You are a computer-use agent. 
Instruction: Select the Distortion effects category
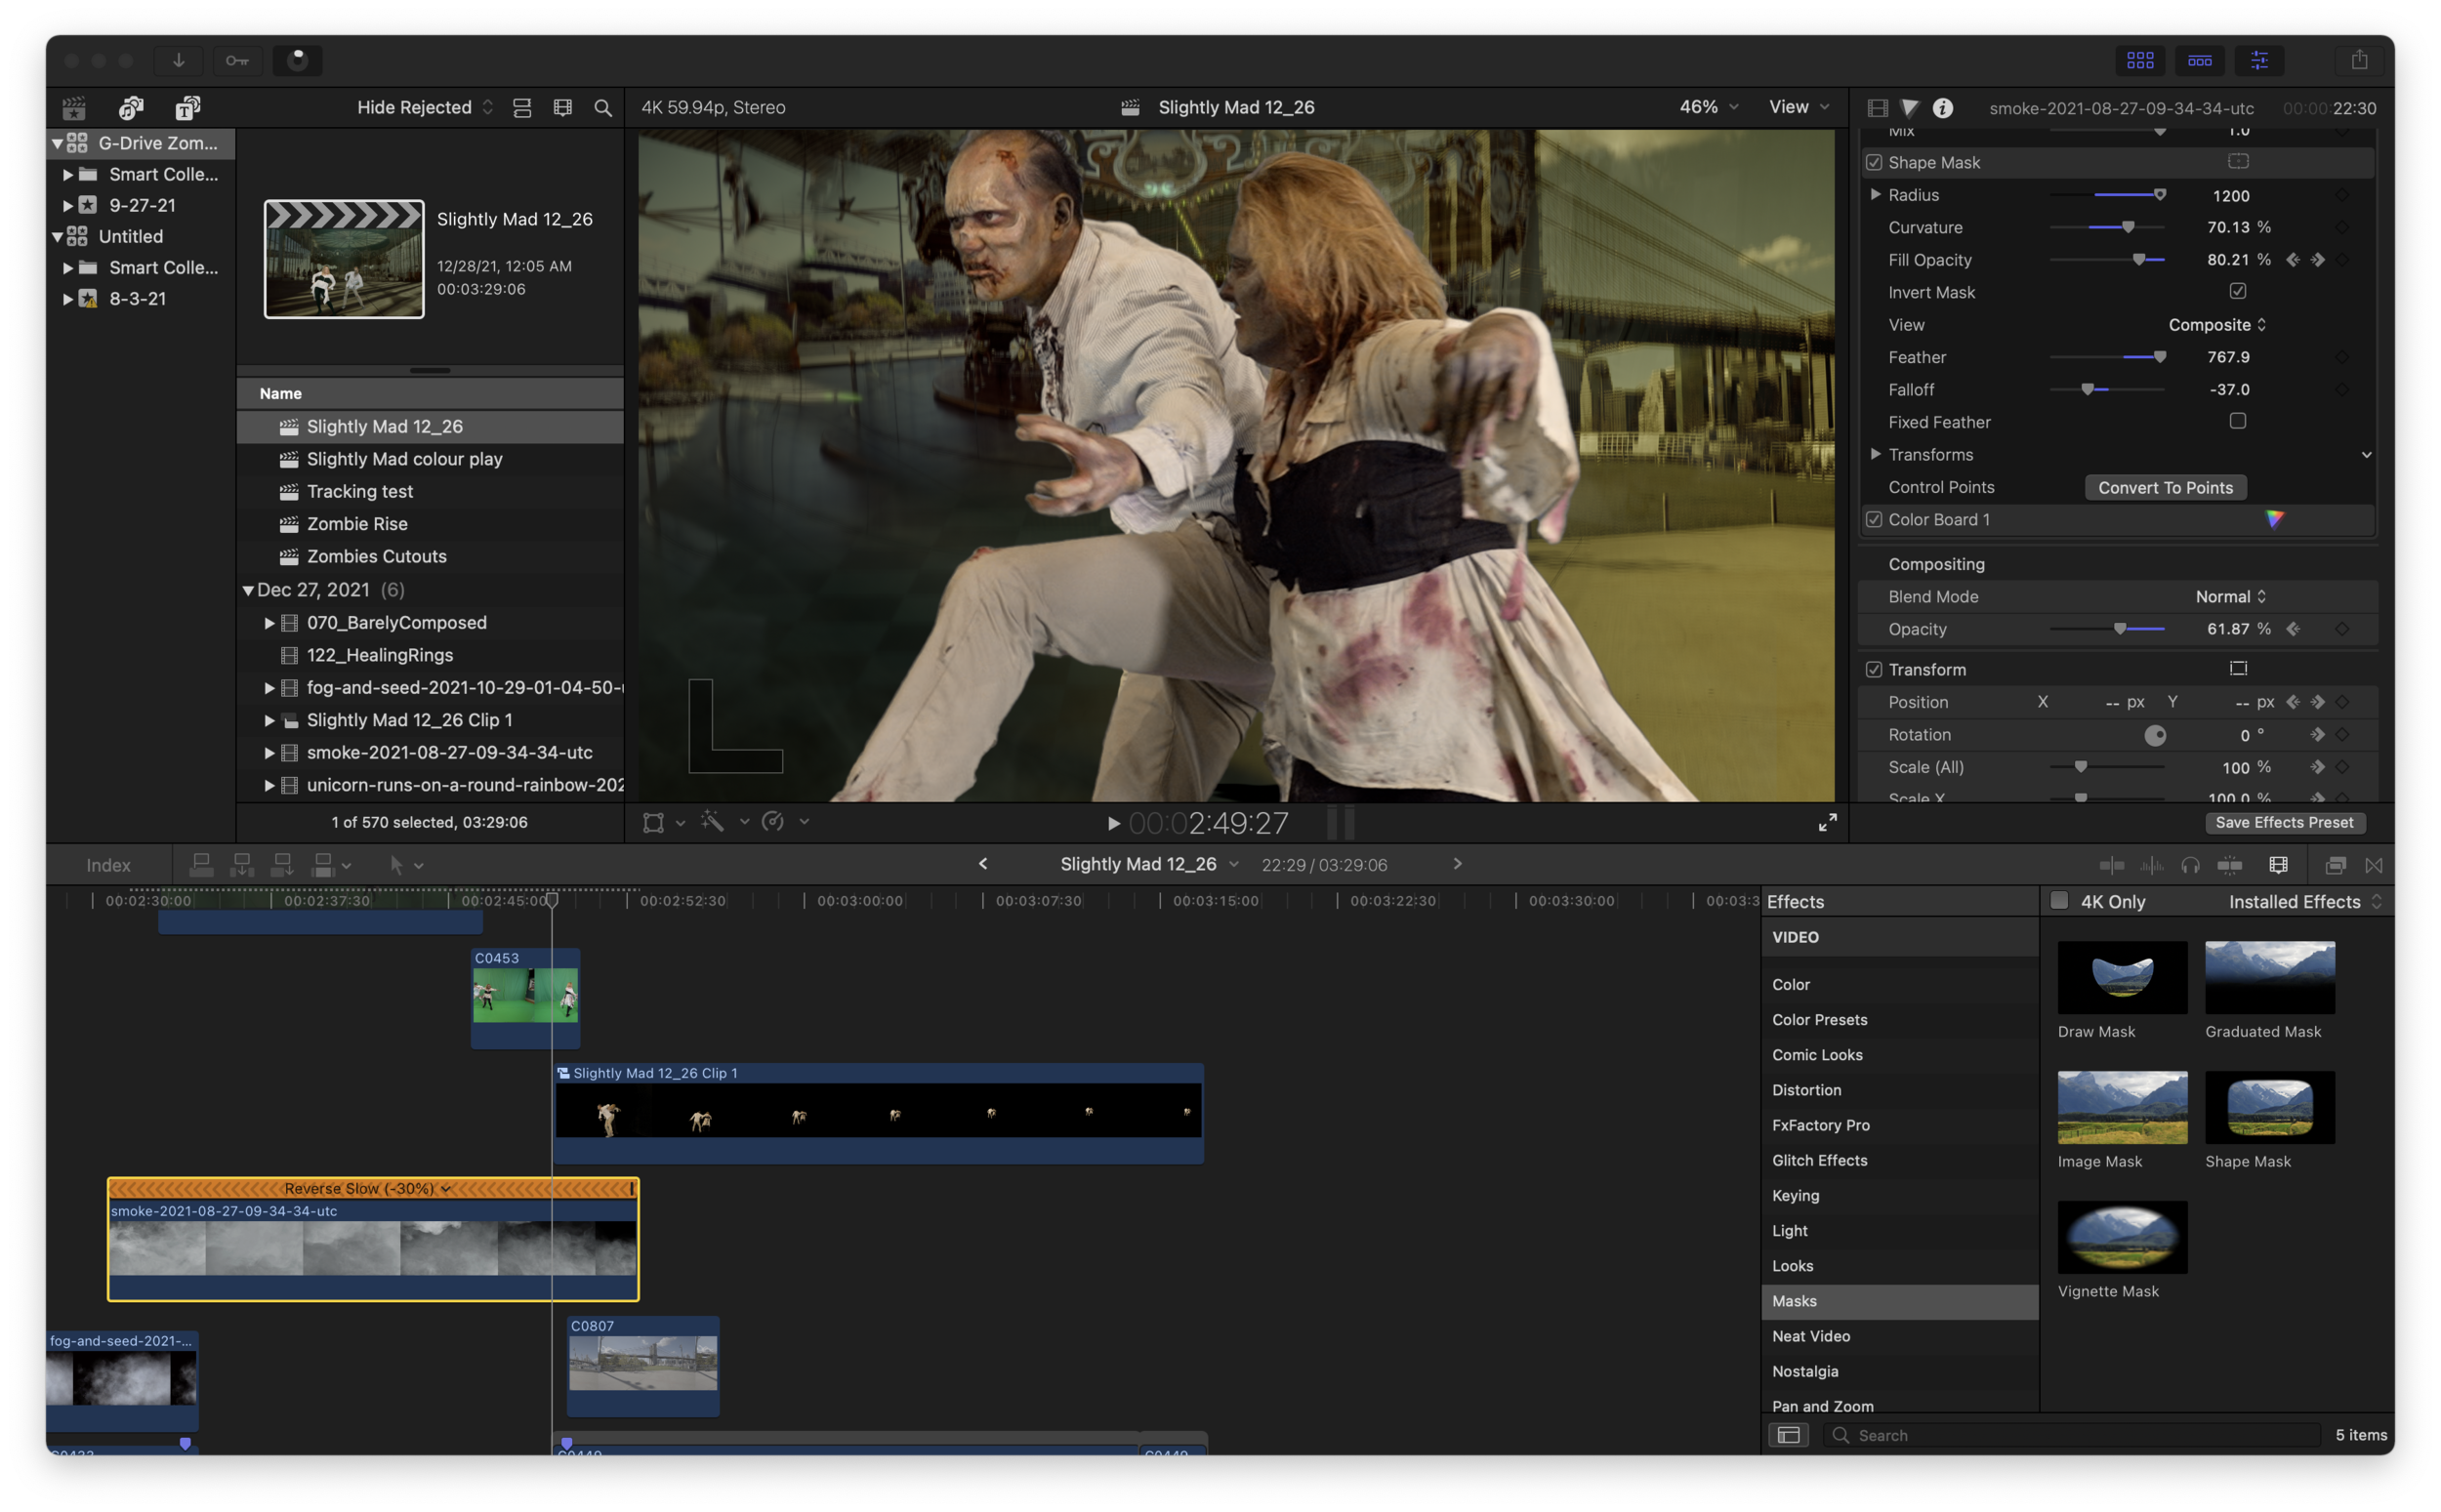(1806, 1090)
